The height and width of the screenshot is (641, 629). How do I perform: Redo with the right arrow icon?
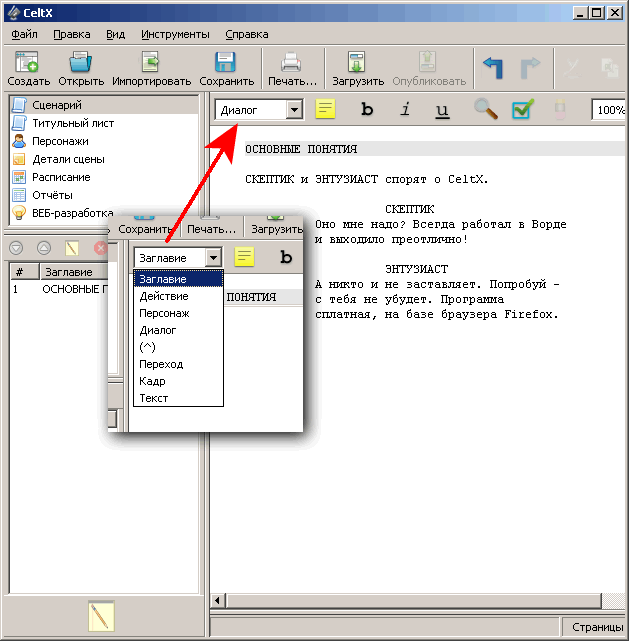[x=530, y=67]
